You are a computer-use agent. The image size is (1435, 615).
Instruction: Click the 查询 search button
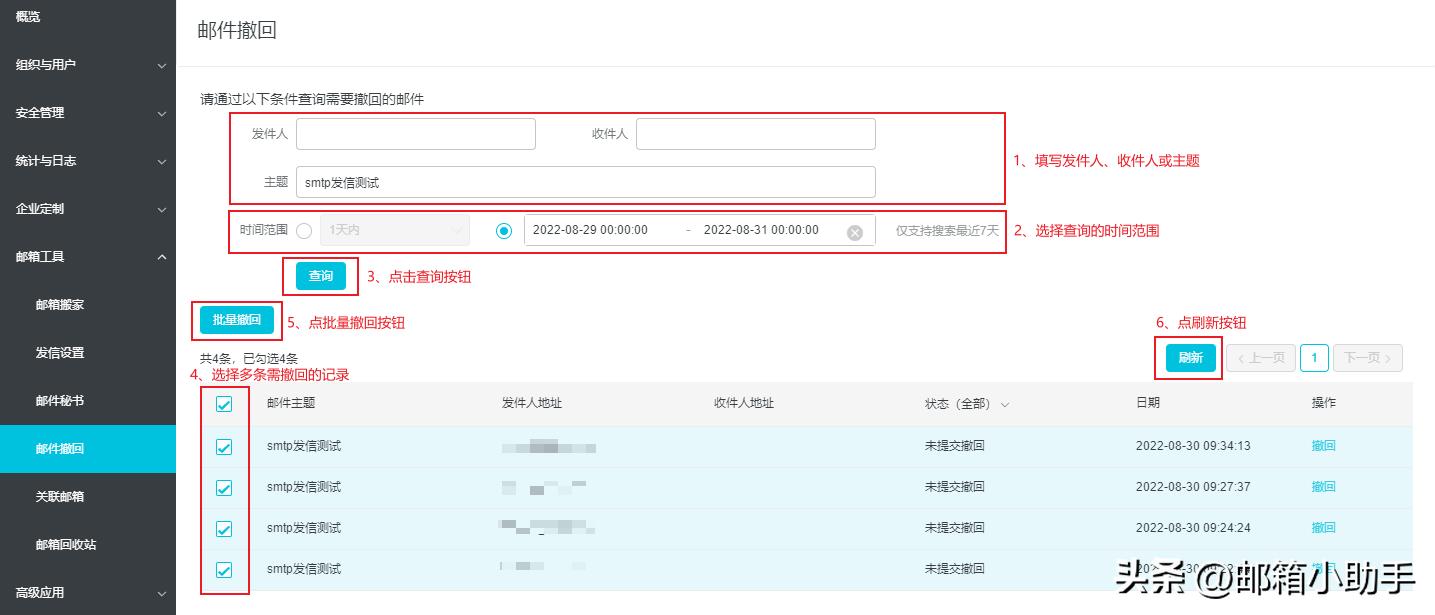pyautogui.click(x=320, y=276)
